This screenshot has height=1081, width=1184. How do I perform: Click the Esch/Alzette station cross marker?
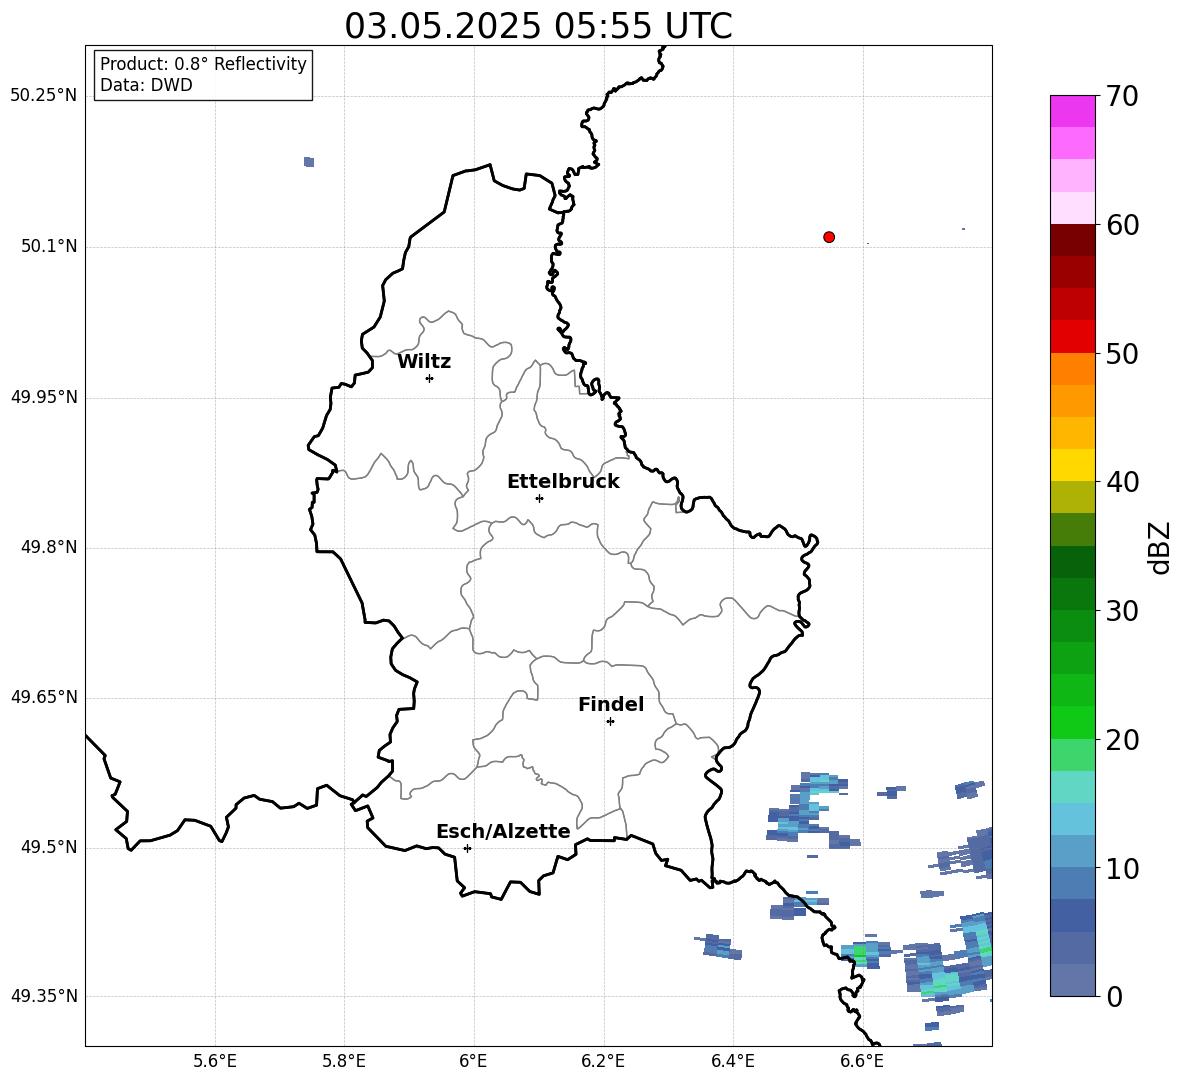(x=467, y=848)
